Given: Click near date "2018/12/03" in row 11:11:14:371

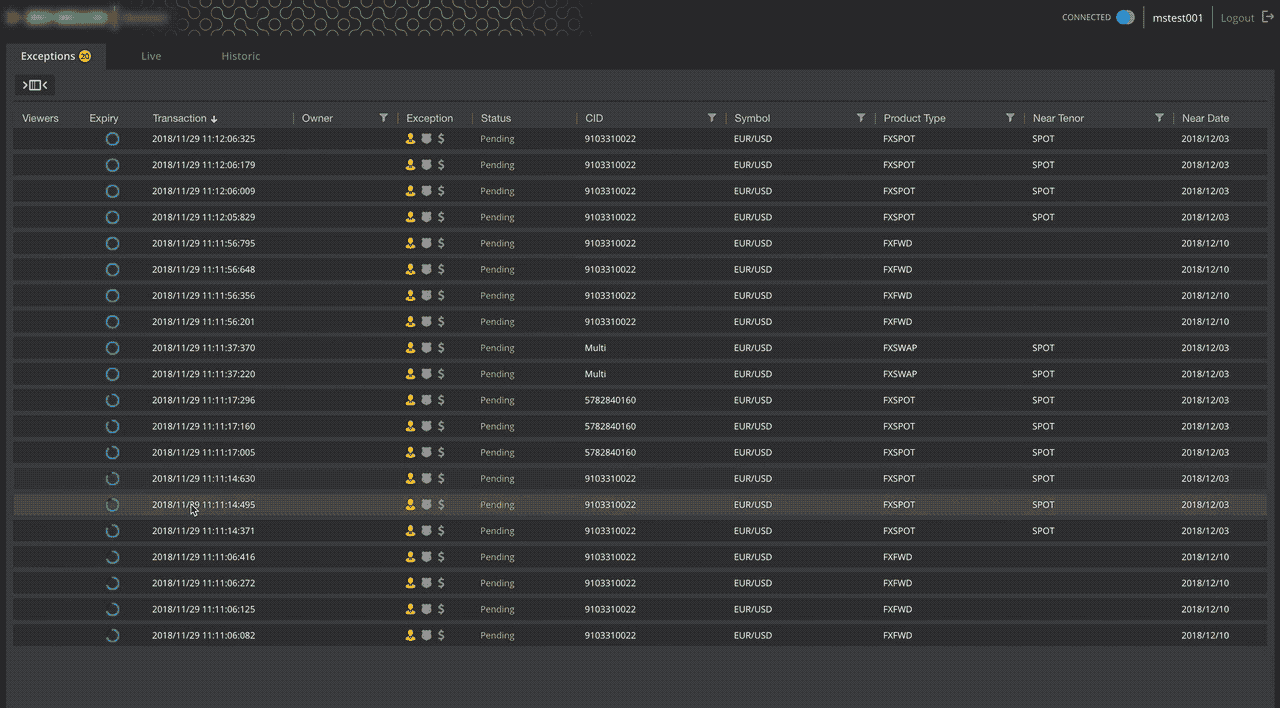Looking at the screenshot, I should [x=1205, y=531].
